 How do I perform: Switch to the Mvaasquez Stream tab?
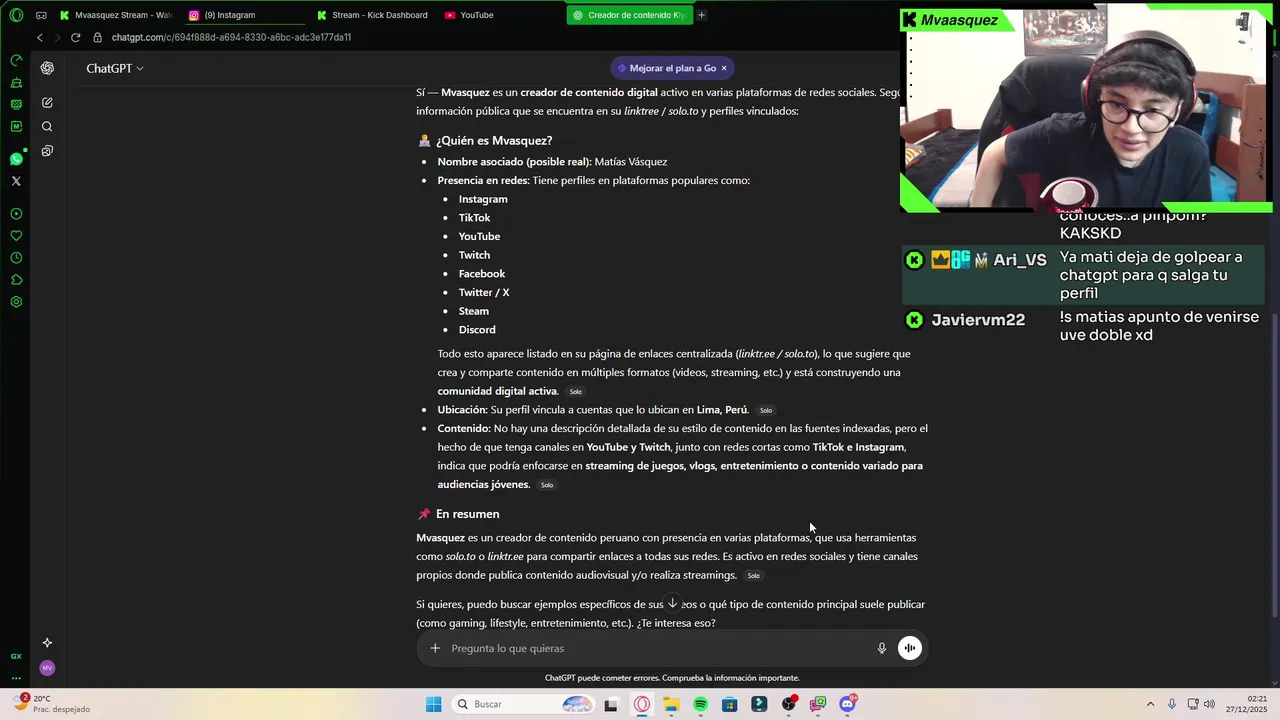point(115,15)
